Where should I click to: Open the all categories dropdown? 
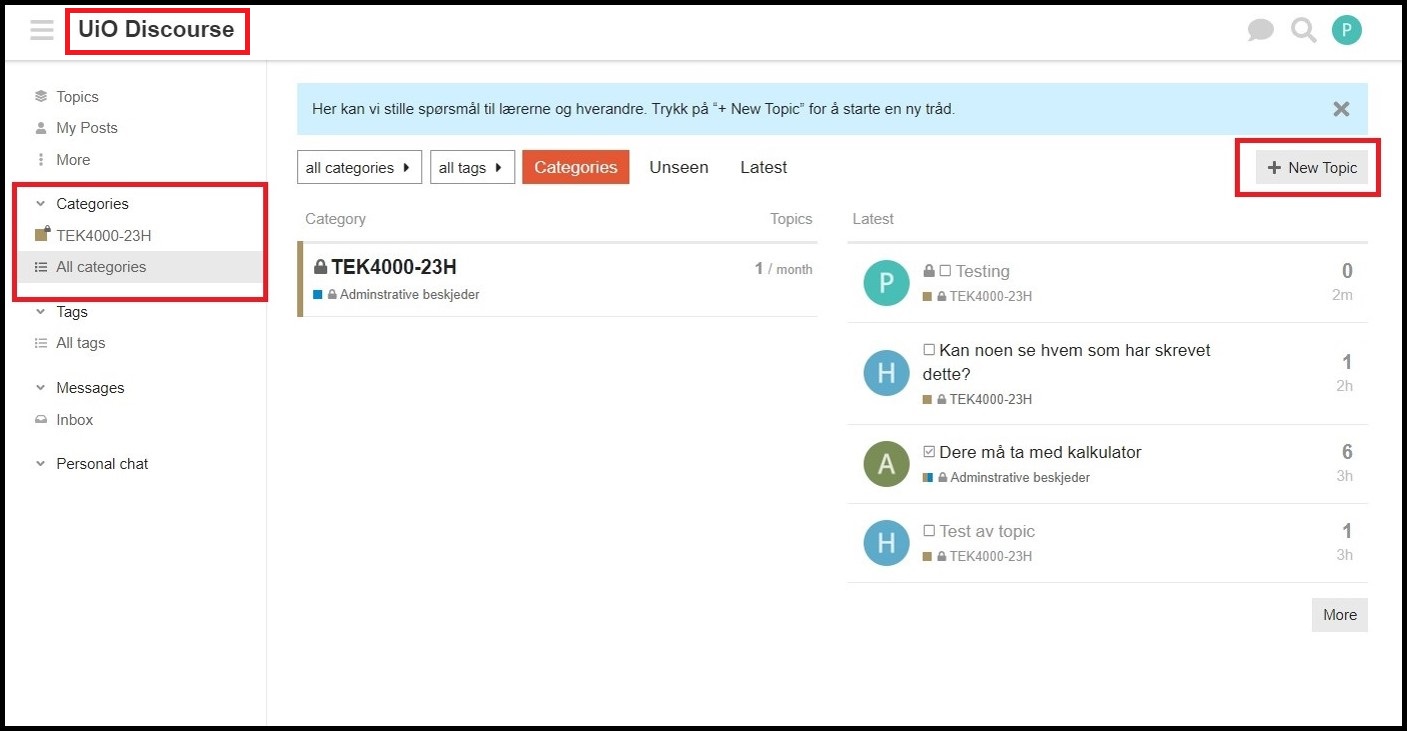coord(359,168)
